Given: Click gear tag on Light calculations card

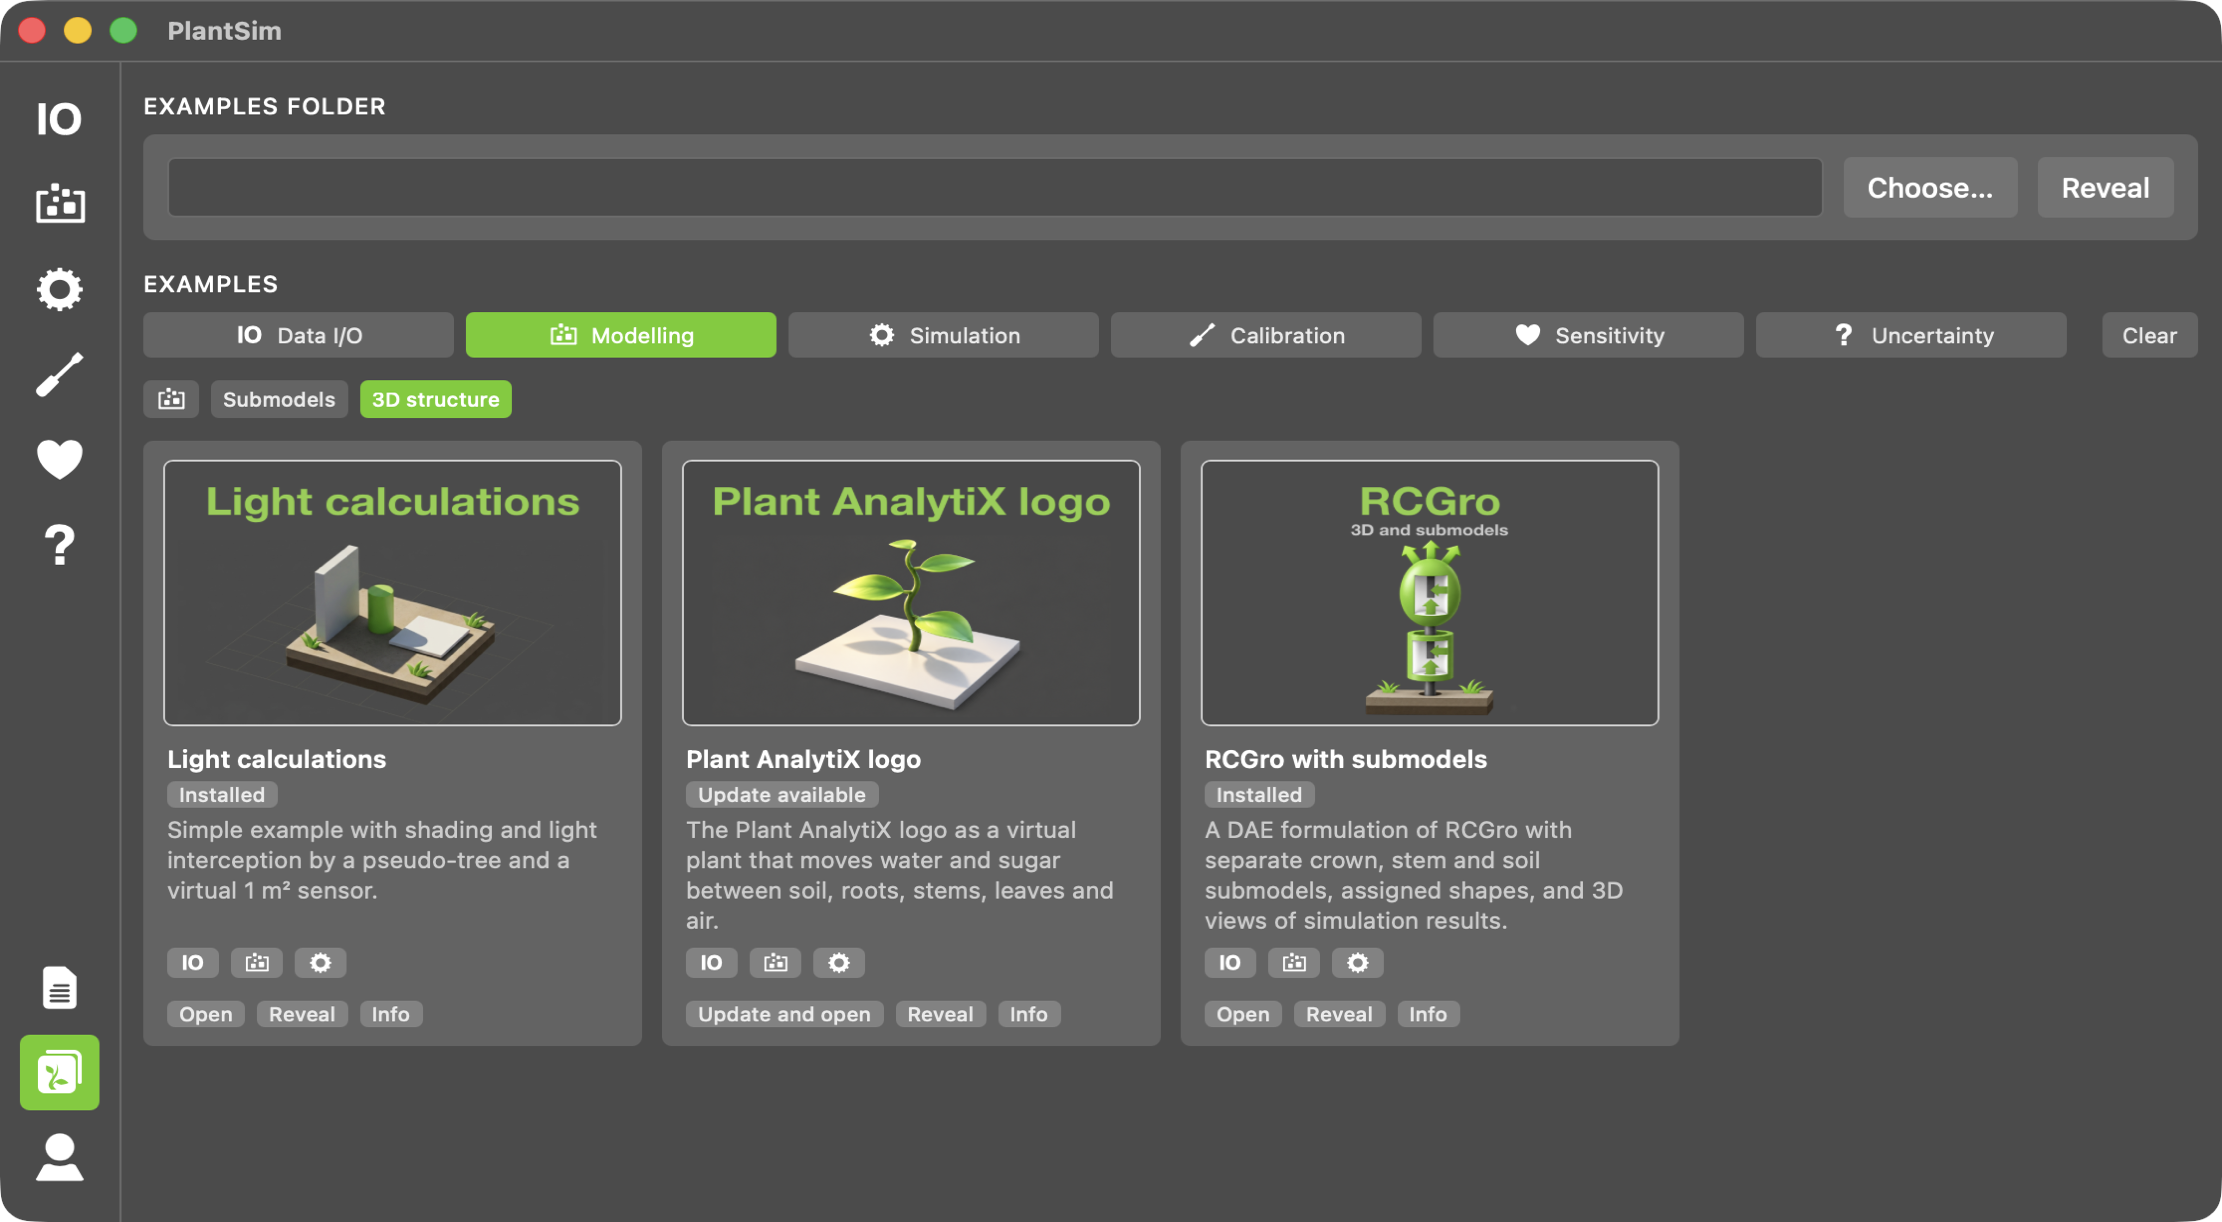Looking at the screenshot, I should tap(320, 962).
